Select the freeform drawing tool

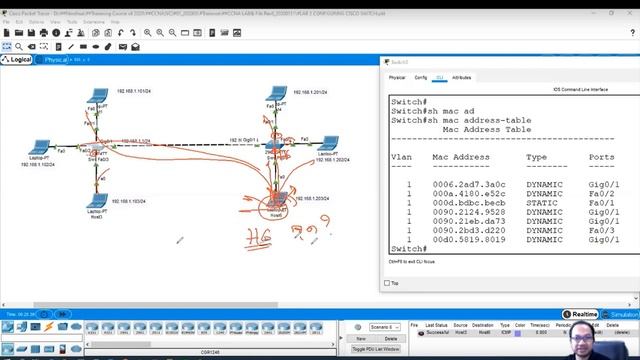[x=108, y=47]
